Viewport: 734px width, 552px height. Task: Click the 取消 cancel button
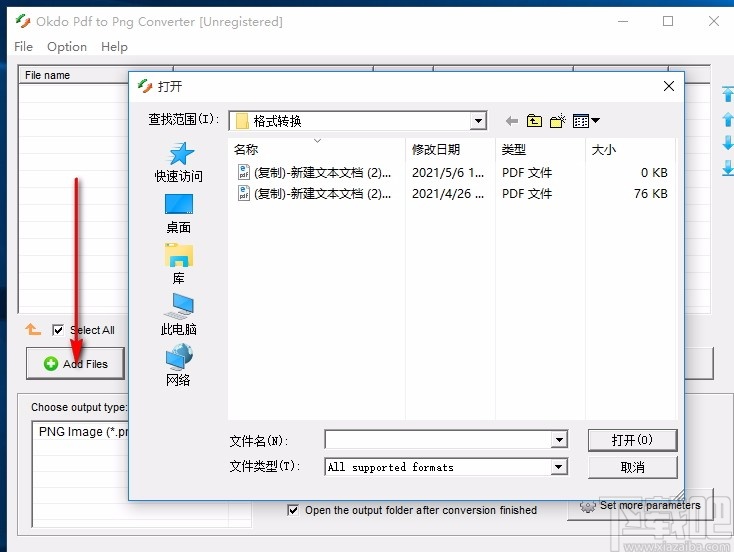pos(632,467)
